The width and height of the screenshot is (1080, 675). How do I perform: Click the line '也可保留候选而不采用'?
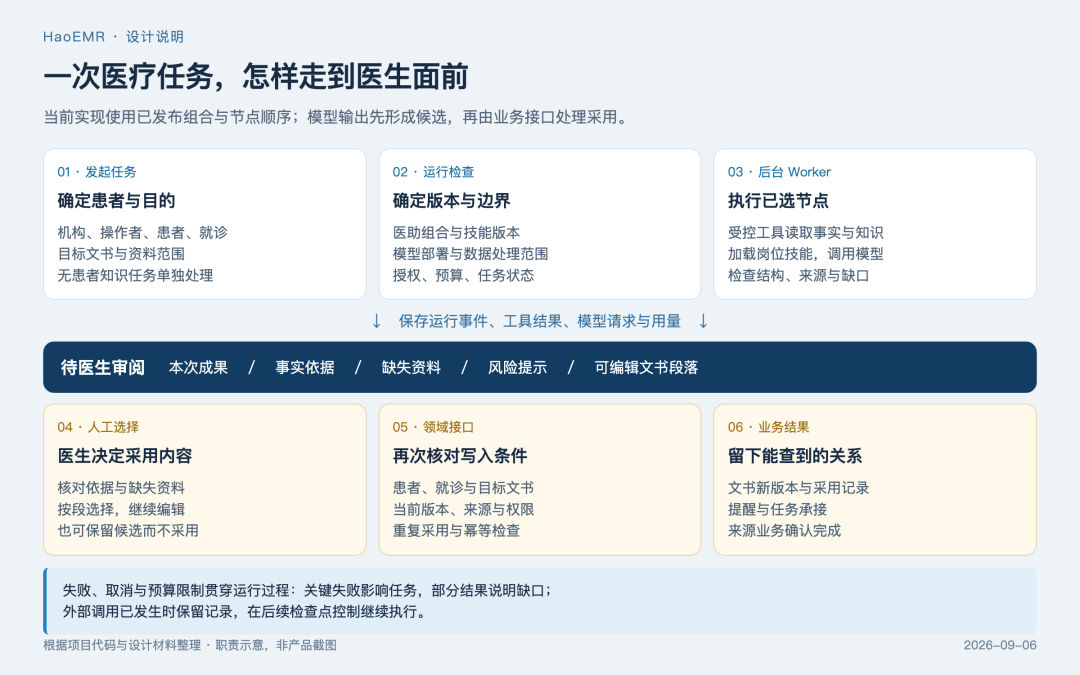point(128,530)
